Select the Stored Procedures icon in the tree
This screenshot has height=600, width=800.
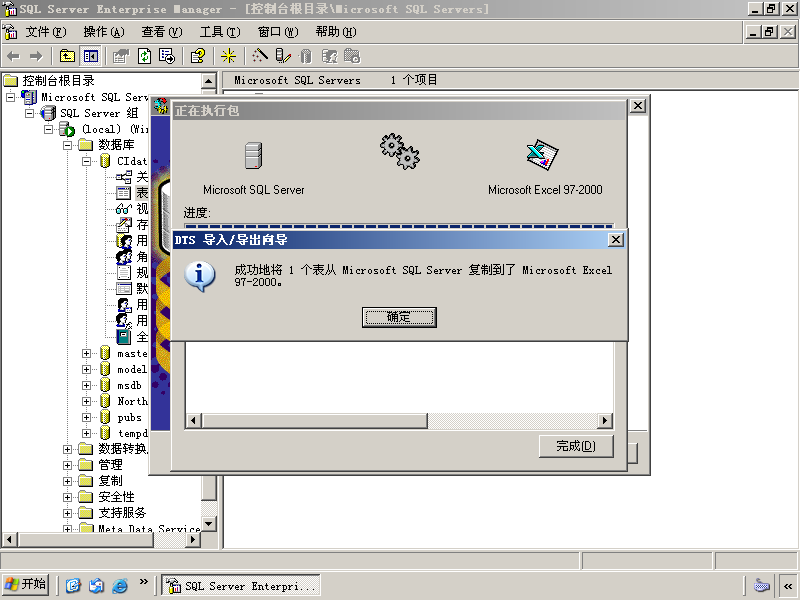pos(123,224)
